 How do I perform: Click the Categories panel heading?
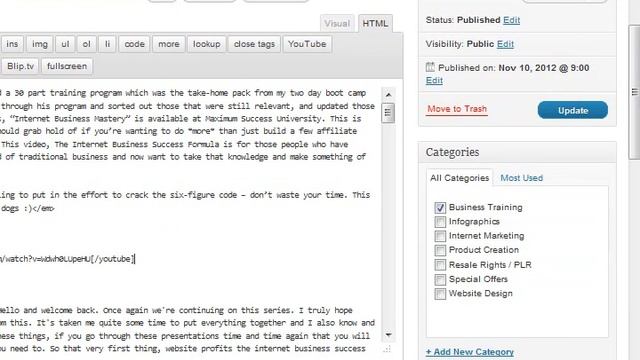click(x=452, y=152)
